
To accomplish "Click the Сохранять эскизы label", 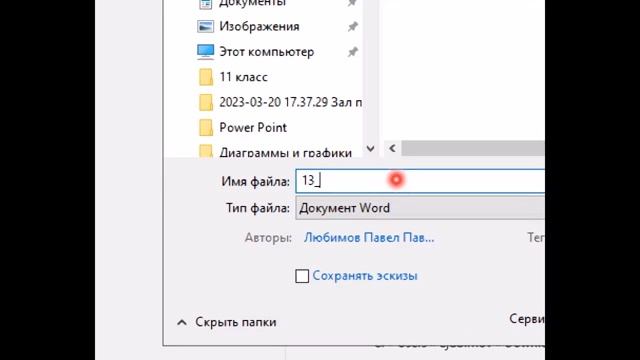I will click(365, 276).
